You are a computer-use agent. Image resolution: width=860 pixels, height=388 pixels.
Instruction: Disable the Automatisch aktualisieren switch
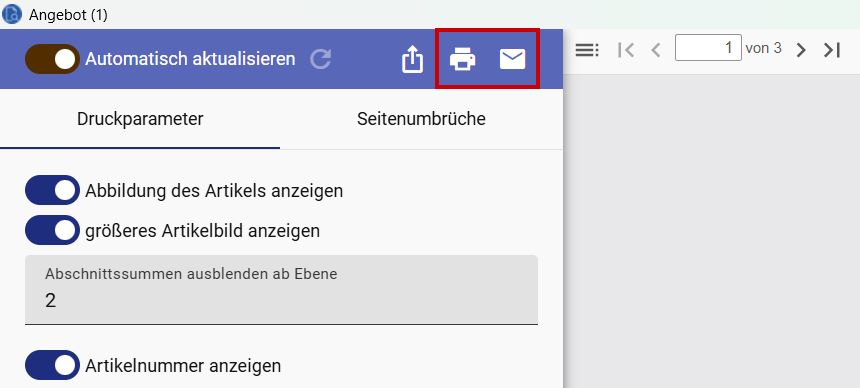52,59
